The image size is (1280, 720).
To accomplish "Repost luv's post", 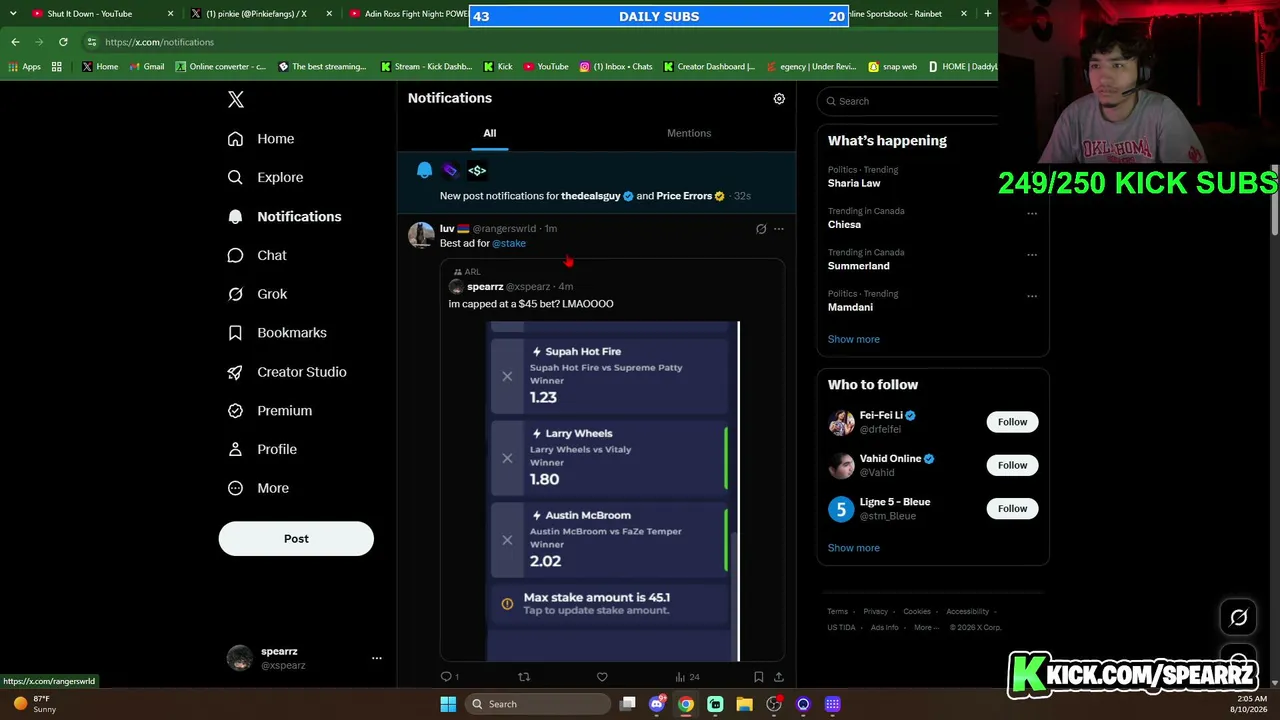I will pos(524,677).
